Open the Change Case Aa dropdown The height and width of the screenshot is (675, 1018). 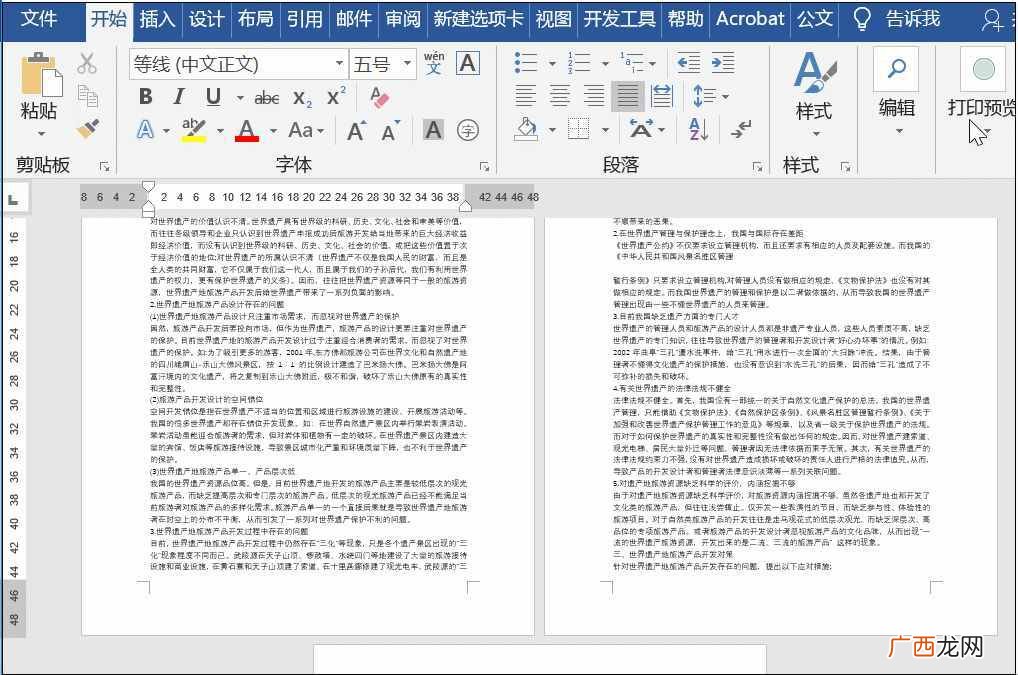[x=306, y=130]
